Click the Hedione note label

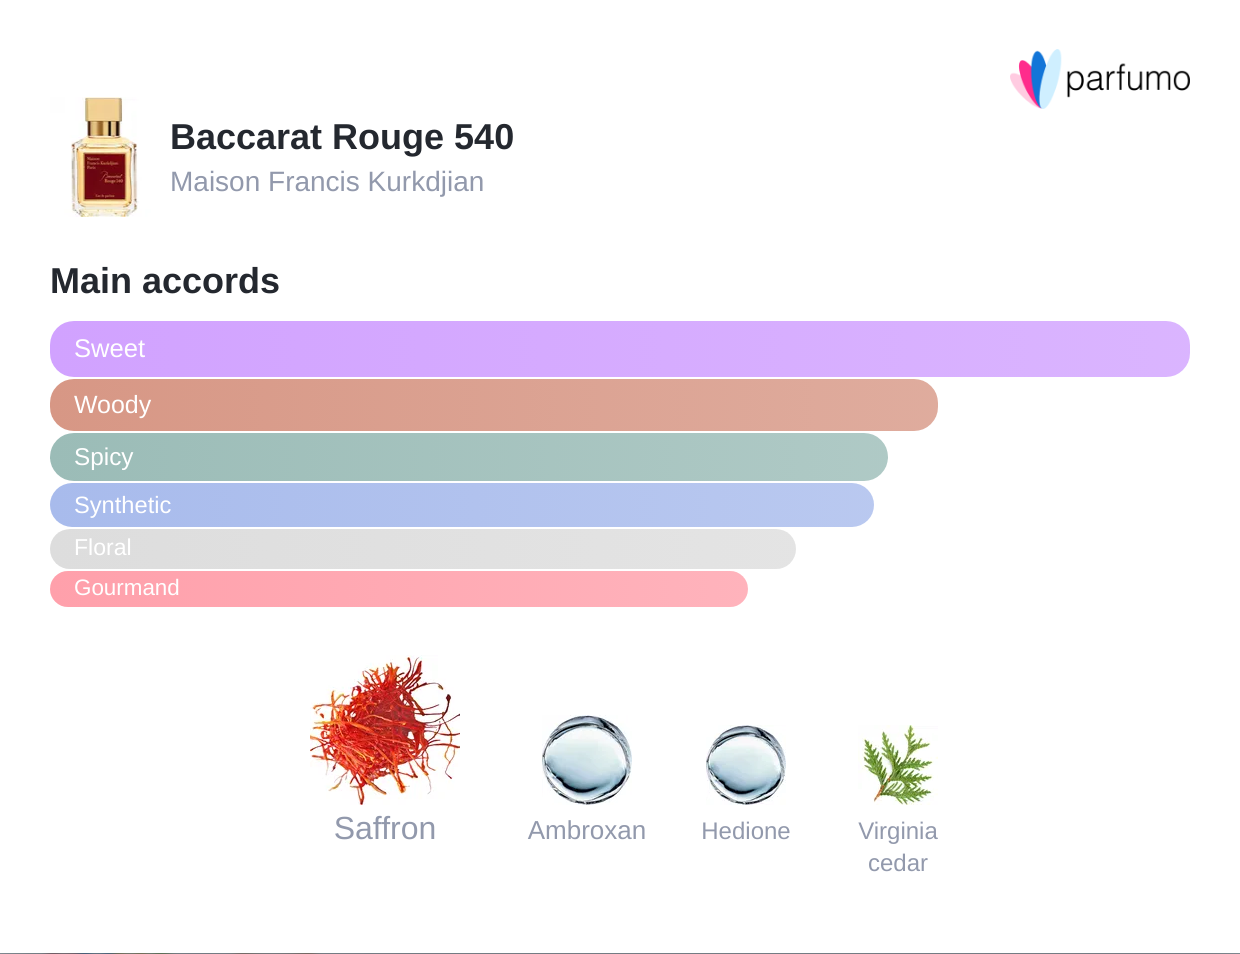click(746, 831)
